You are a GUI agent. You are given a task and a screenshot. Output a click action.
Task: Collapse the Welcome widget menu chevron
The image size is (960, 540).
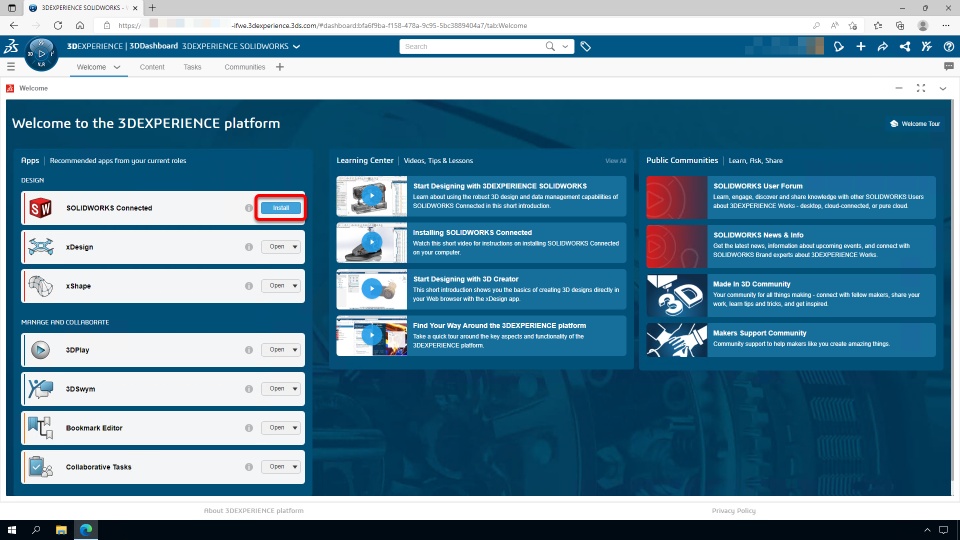tap(943, 89)
